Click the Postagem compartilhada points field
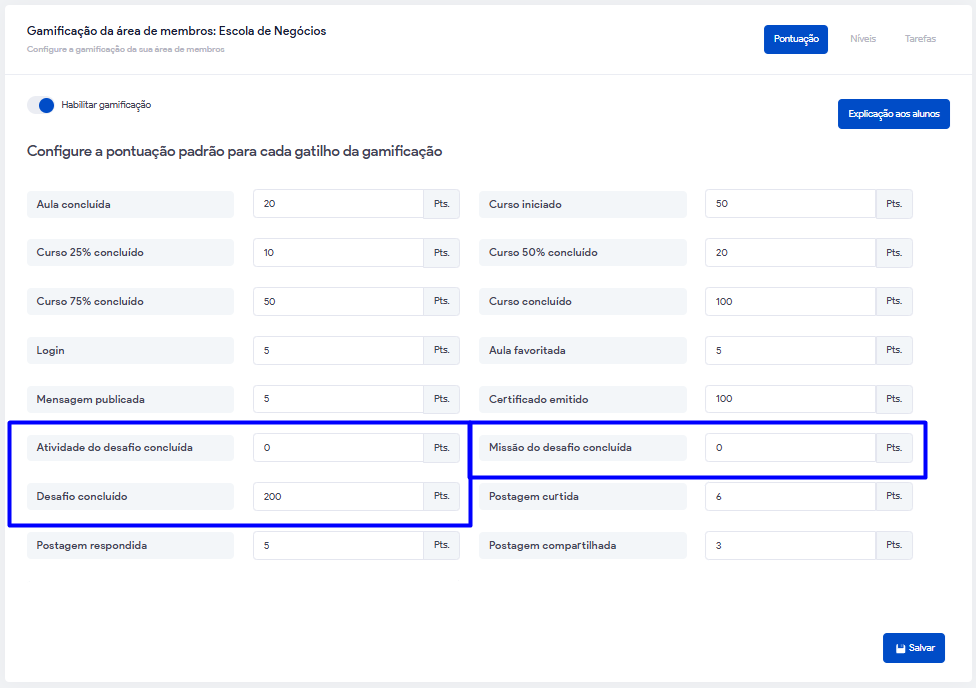Image resolution: width=976 pixels, height=692 pixels. click(x=790, y=546)
